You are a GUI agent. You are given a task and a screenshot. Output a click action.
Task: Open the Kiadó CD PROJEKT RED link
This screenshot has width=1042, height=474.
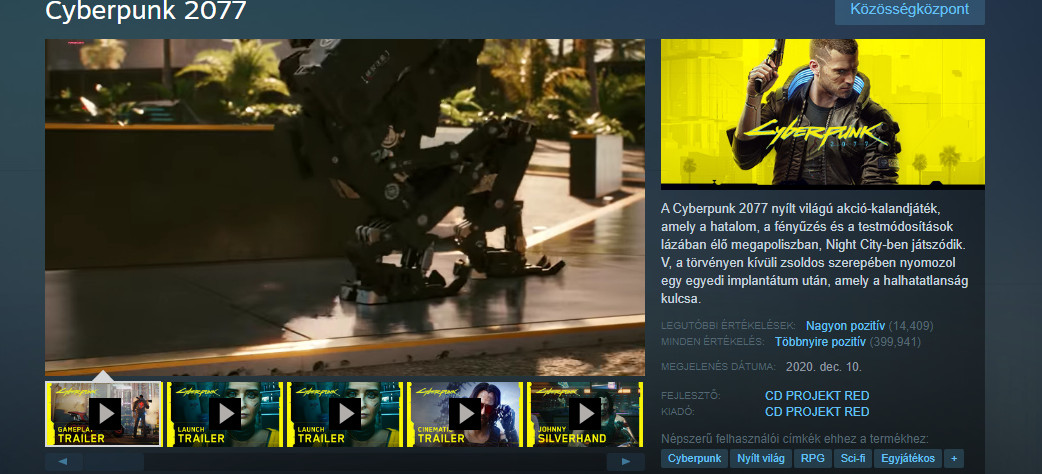[816, 411]
